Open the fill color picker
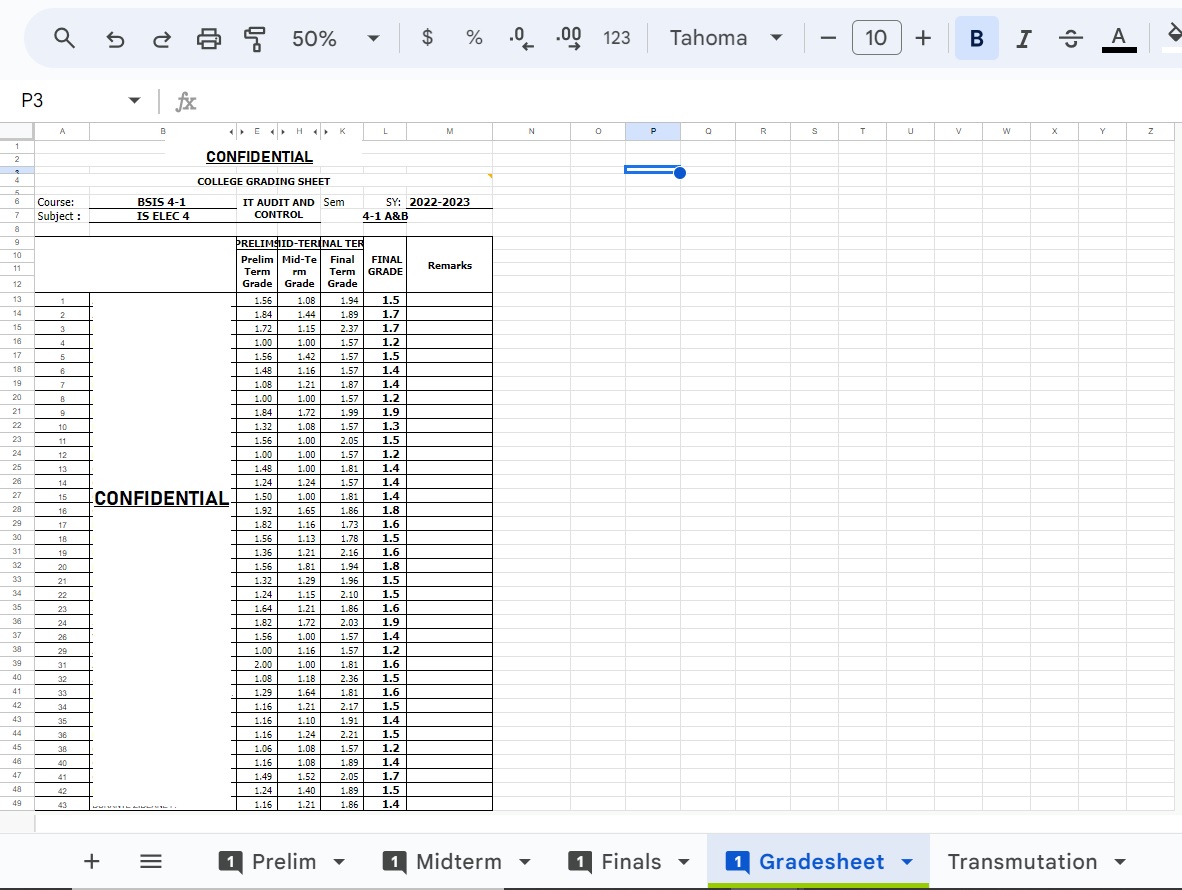The width and height of the screenshot is (1182, 890). pos(1173,36)
